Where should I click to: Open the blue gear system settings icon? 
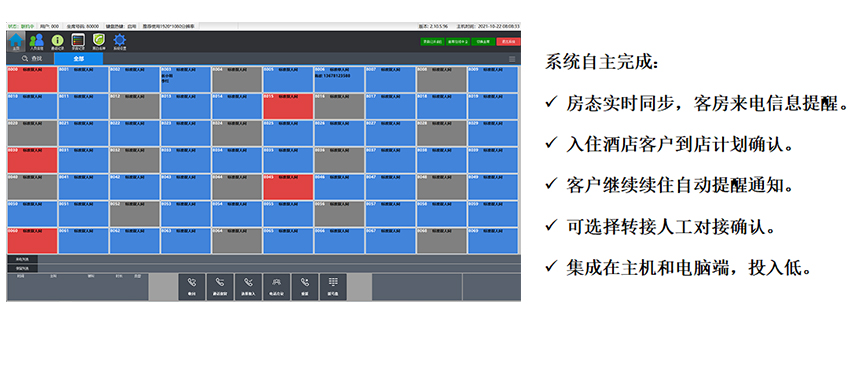(119, 41)
